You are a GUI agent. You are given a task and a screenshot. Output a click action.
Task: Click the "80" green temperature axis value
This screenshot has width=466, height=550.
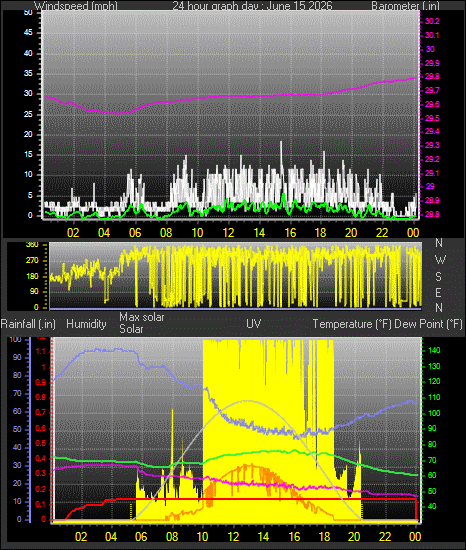coord(432,444)
